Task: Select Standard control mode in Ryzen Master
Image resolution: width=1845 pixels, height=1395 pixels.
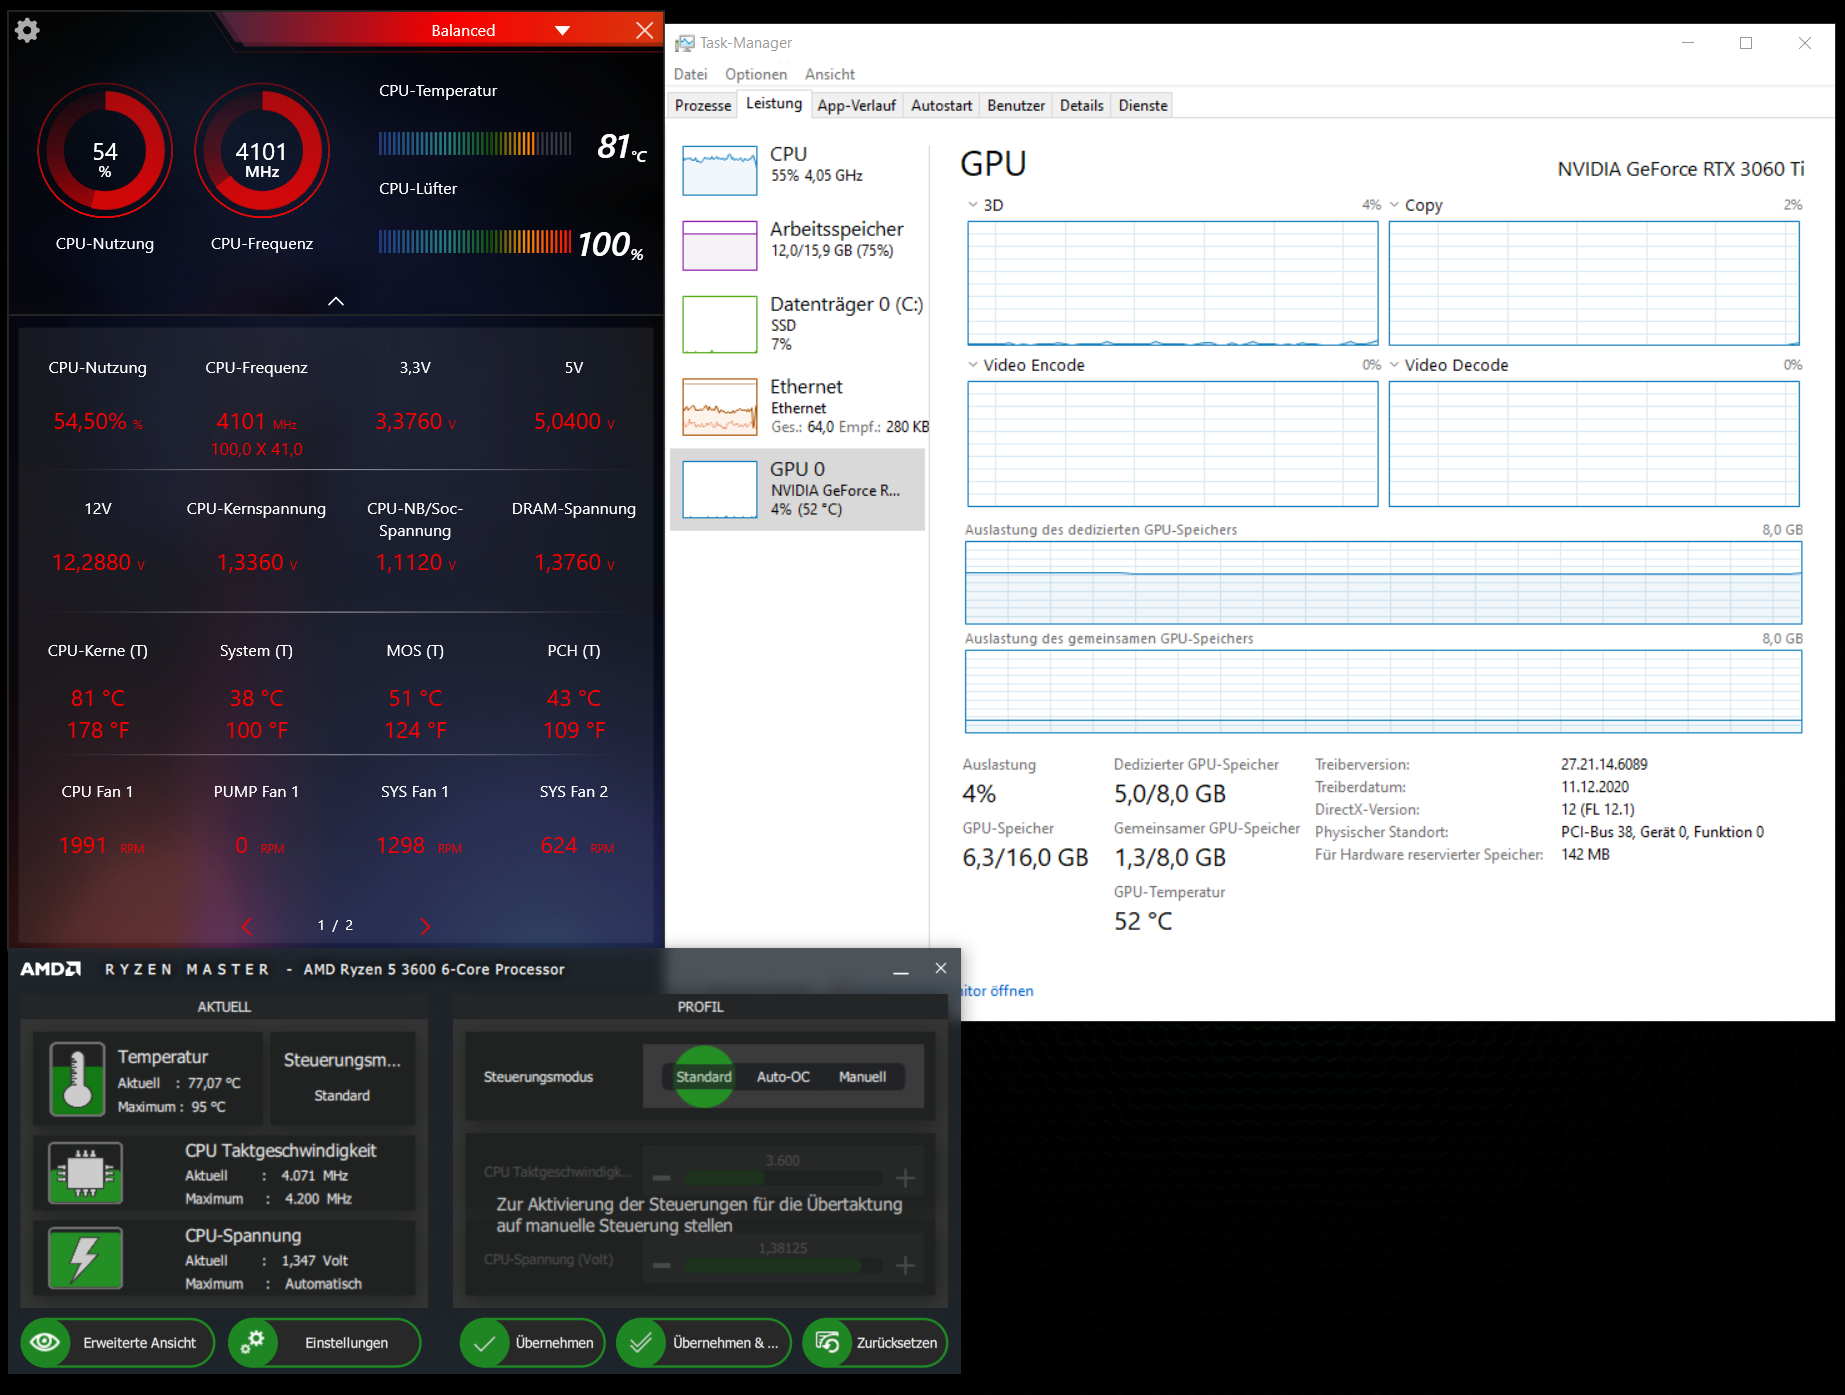Action: [x=704, y=1077]
